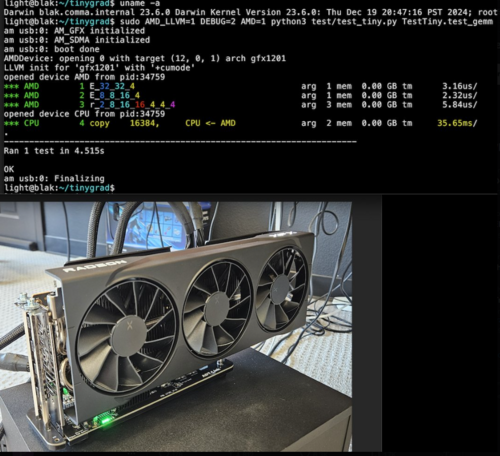Click the 'LLVM init for gfx1201' line
The image size is (500, 456).
coord(99,68)
